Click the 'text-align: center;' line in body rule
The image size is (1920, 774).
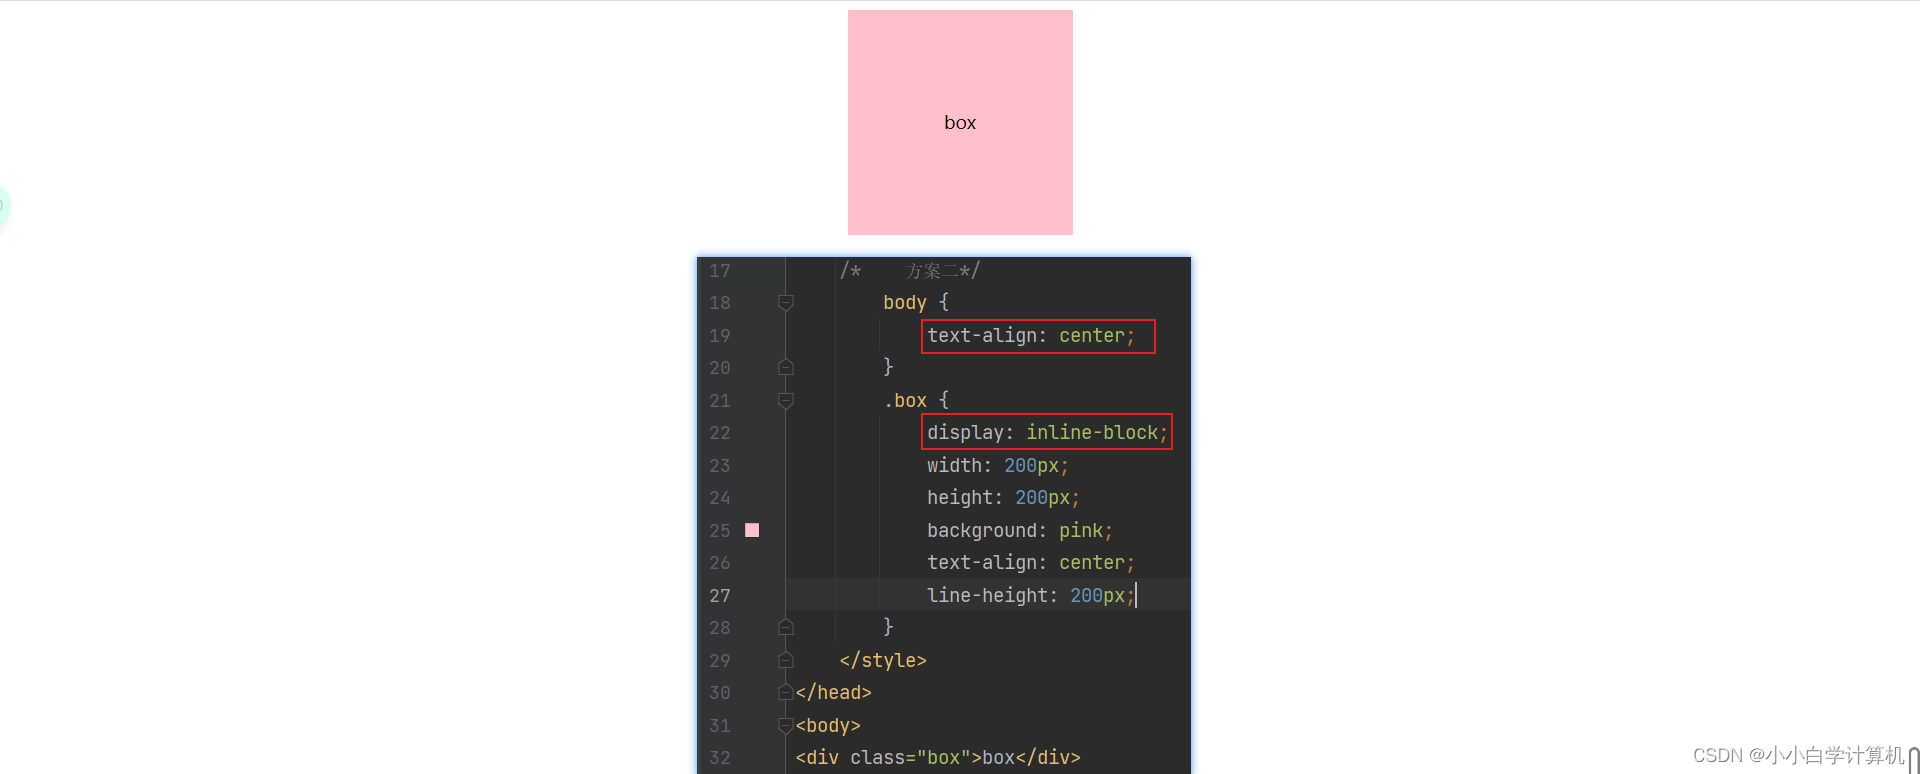tap(1031, 336)
